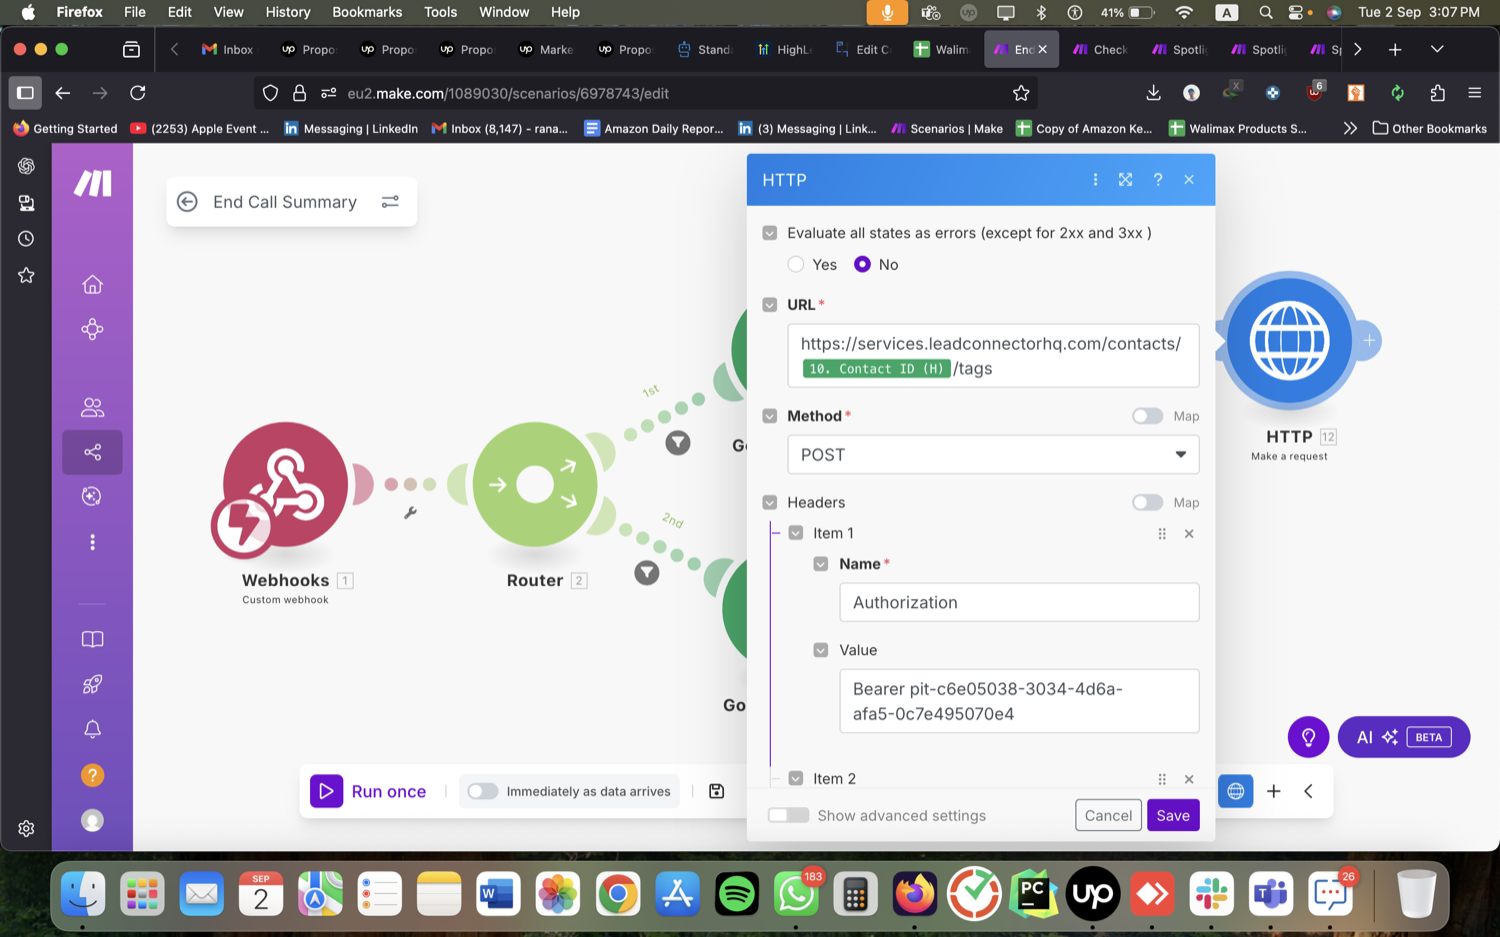Select the Router module on the canvas
The image size is (1500, 937).
point(534,485)
